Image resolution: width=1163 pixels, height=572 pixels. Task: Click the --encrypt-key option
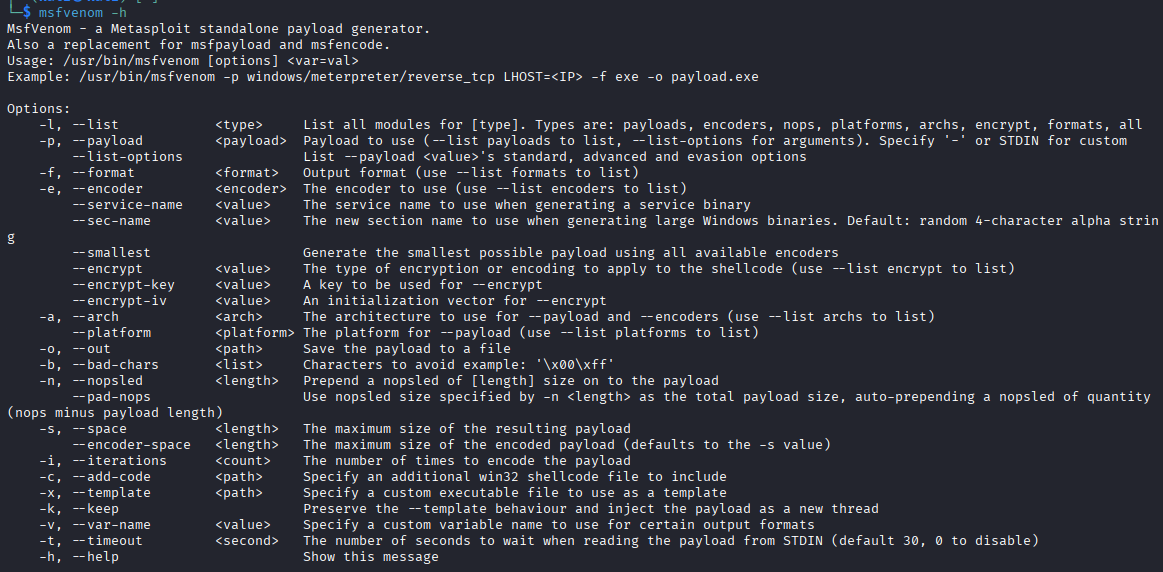pyautogui.click(x=123, y=285)
